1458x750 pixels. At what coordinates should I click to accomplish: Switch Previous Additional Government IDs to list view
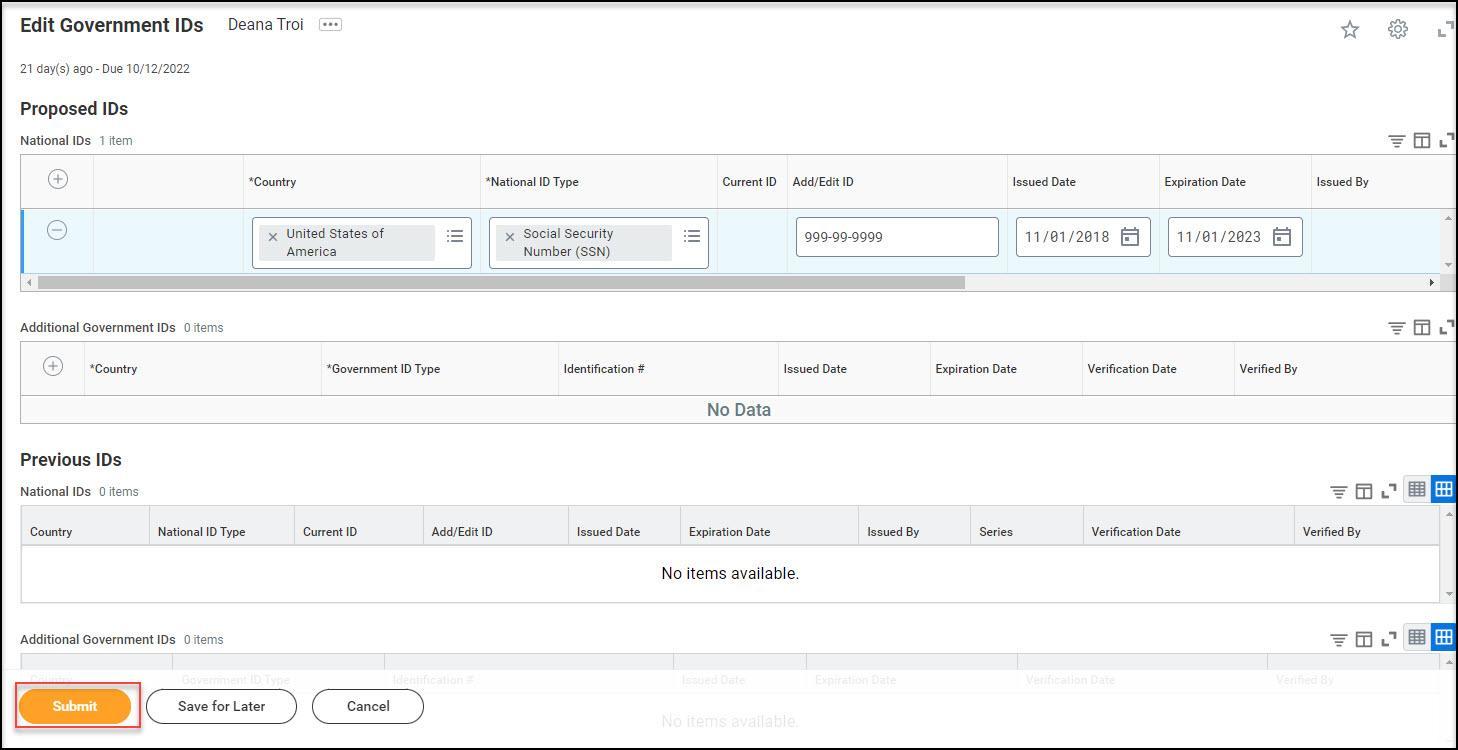[1417, 637]
